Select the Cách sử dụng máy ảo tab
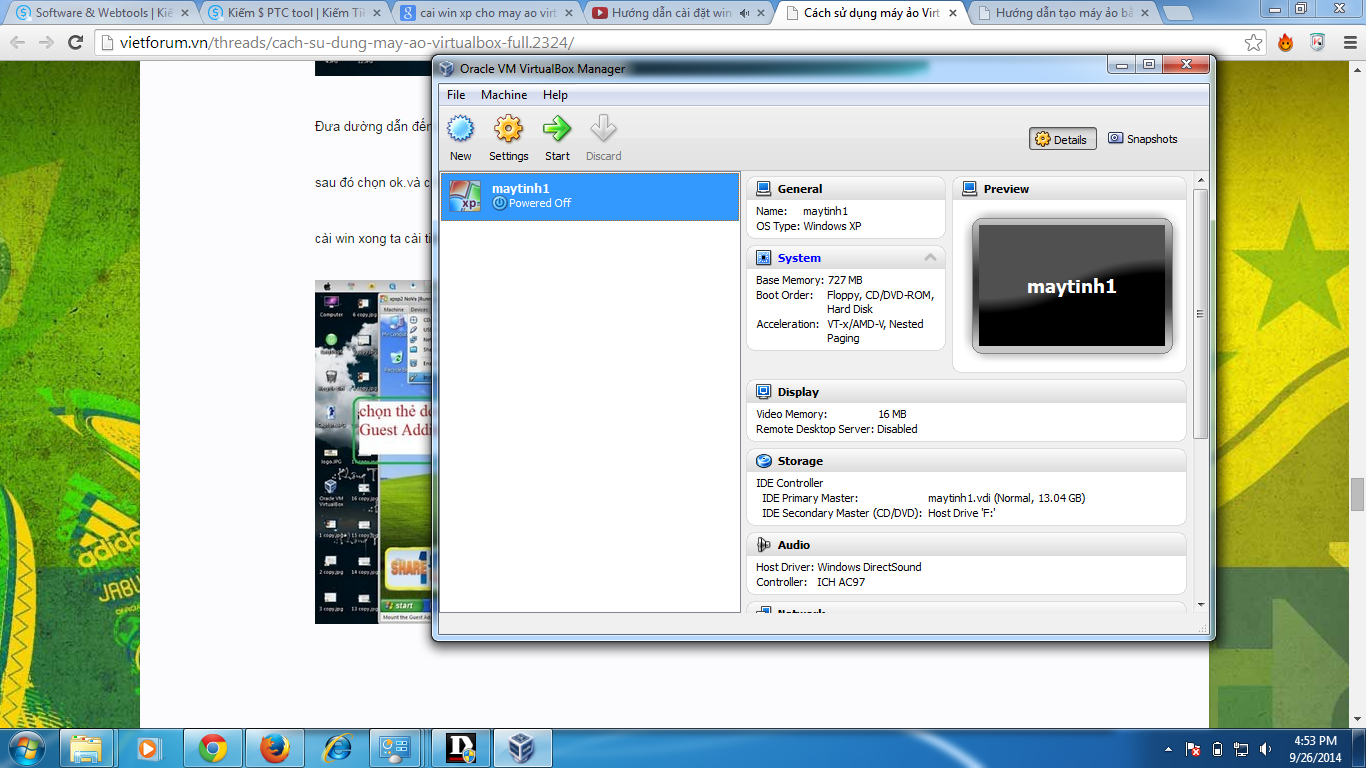The height and width of the screenshot is (768, 1366). coord(871,13)
